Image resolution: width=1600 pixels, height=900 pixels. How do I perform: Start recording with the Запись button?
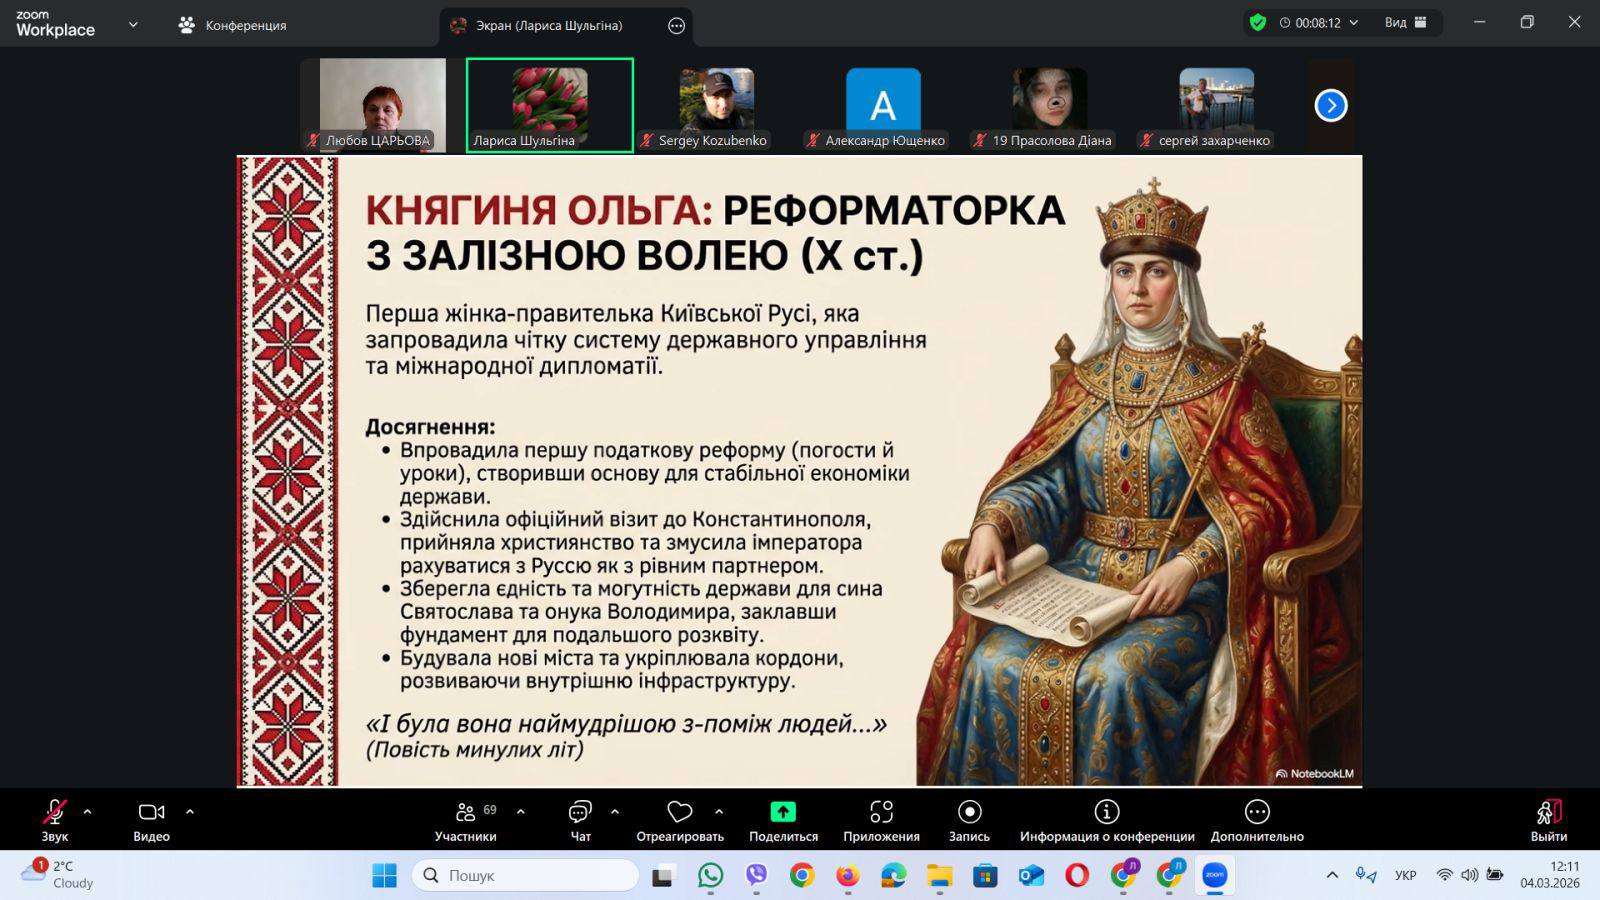point(969,820)
